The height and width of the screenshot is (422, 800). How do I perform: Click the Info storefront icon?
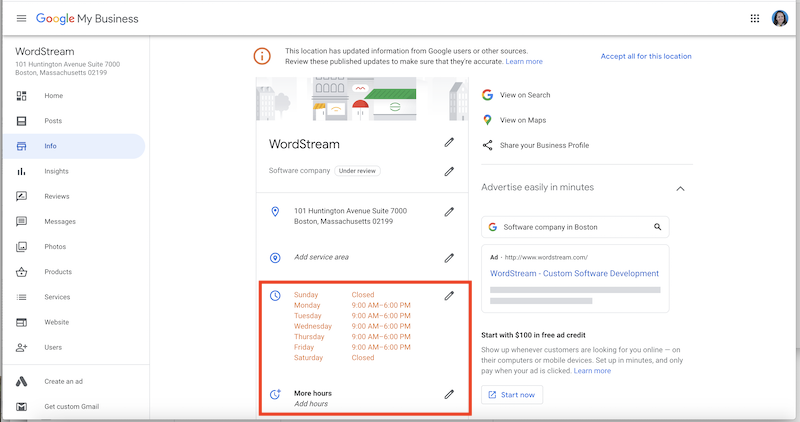click(x=21, y=146)
